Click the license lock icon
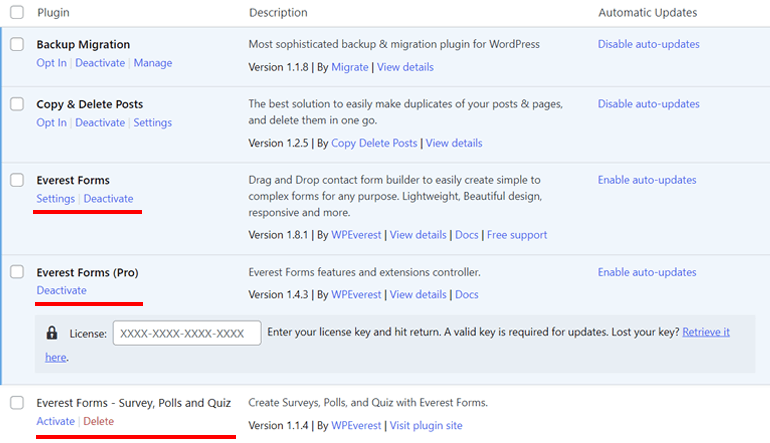The image size is (770, 443). point(52,333)
